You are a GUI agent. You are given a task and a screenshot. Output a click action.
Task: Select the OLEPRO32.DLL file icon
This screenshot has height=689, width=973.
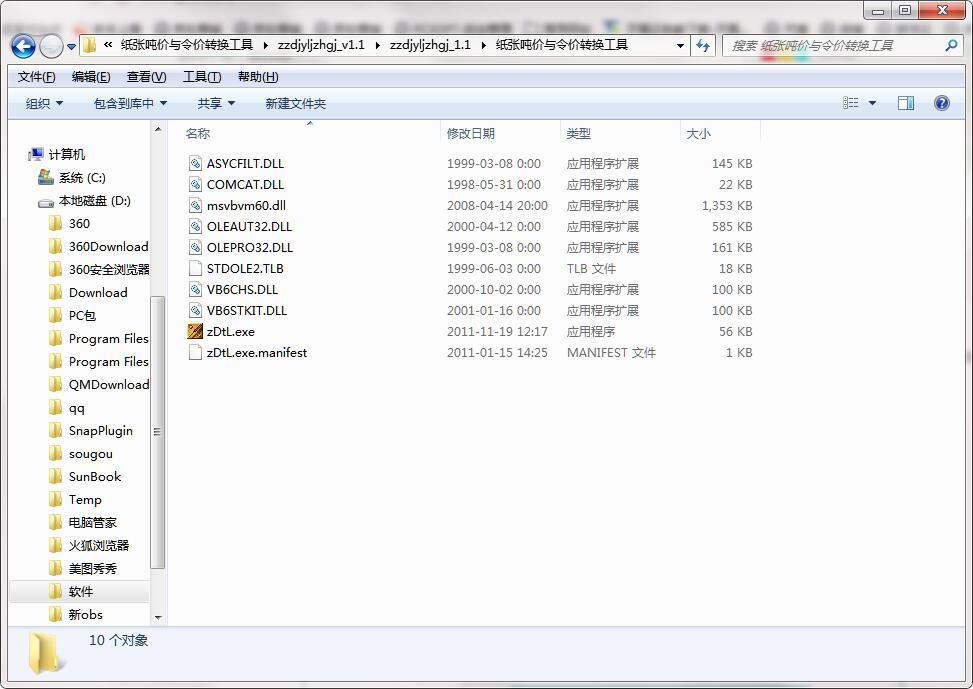point(195,248)
